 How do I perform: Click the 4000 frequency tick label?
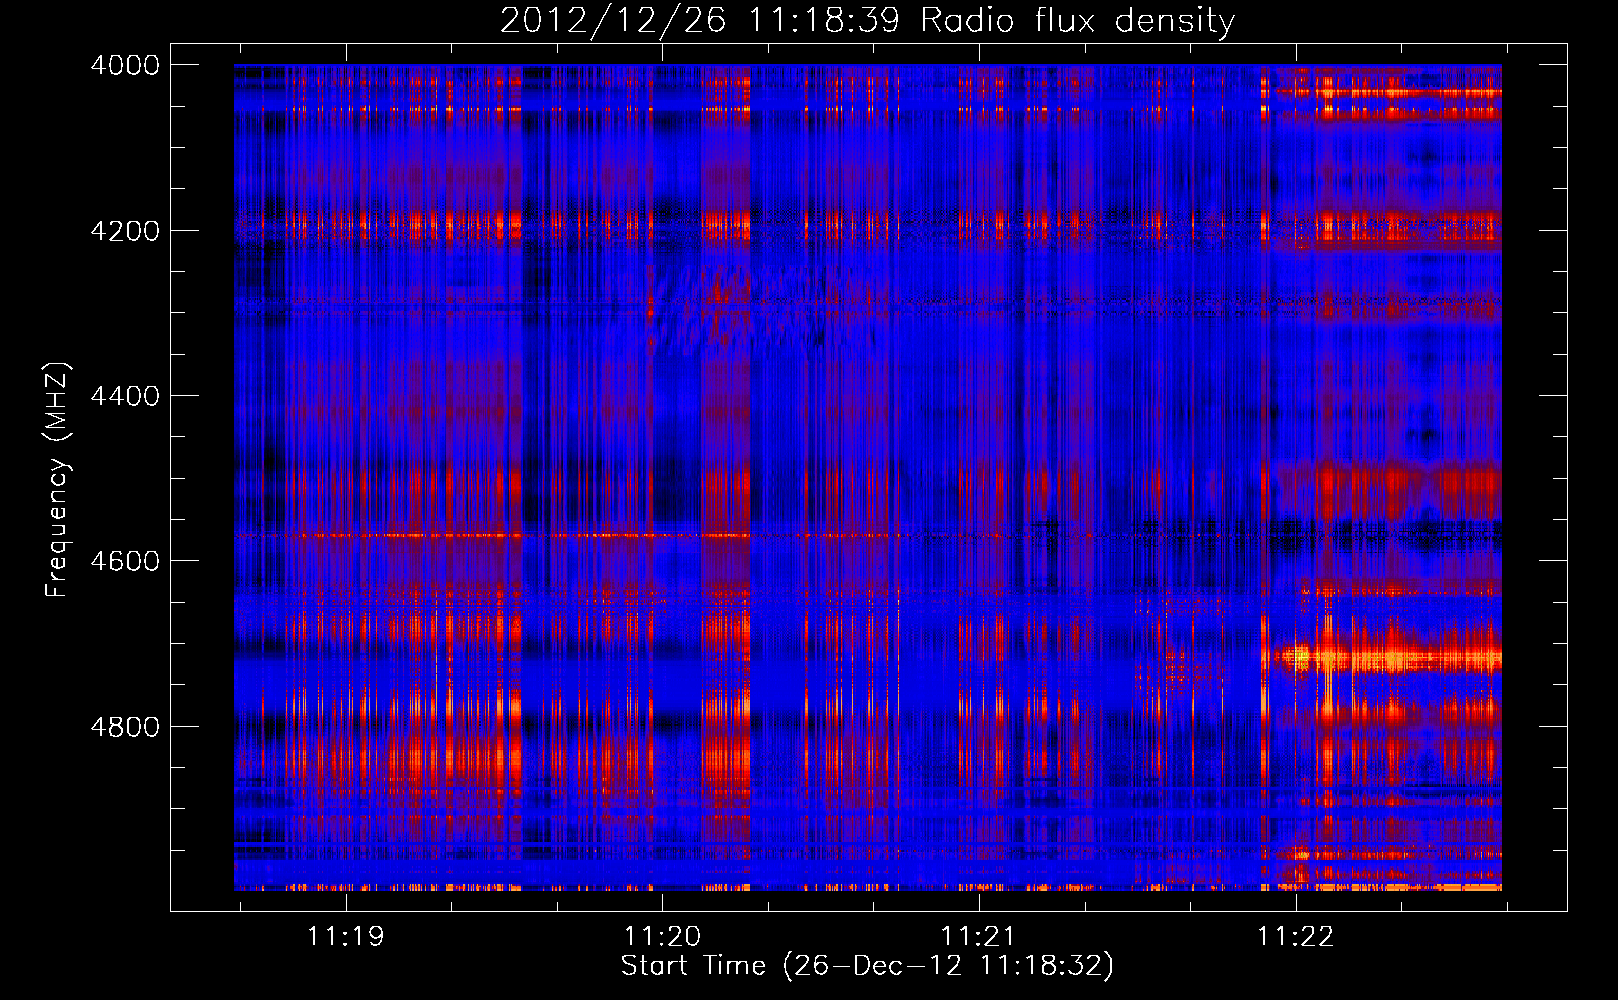pos(125,65)
